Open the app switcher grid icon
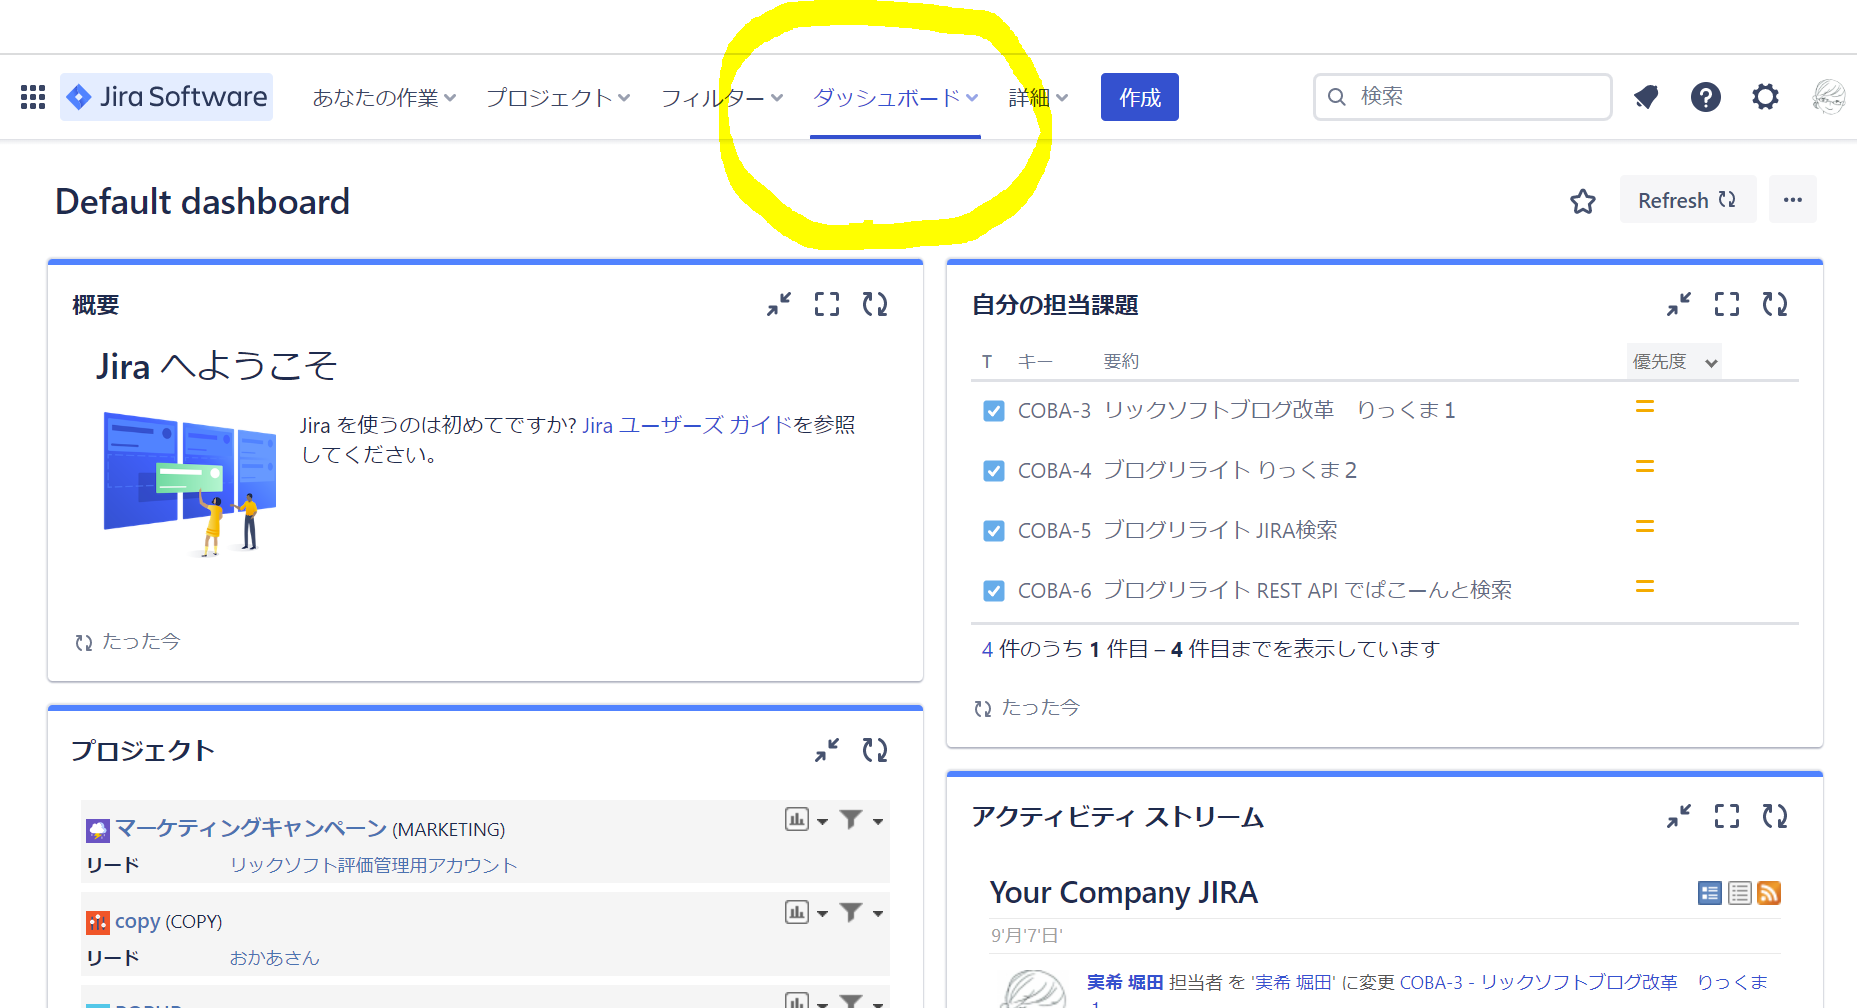This screenshot has width=1857, height=1008. click(33, 97)
